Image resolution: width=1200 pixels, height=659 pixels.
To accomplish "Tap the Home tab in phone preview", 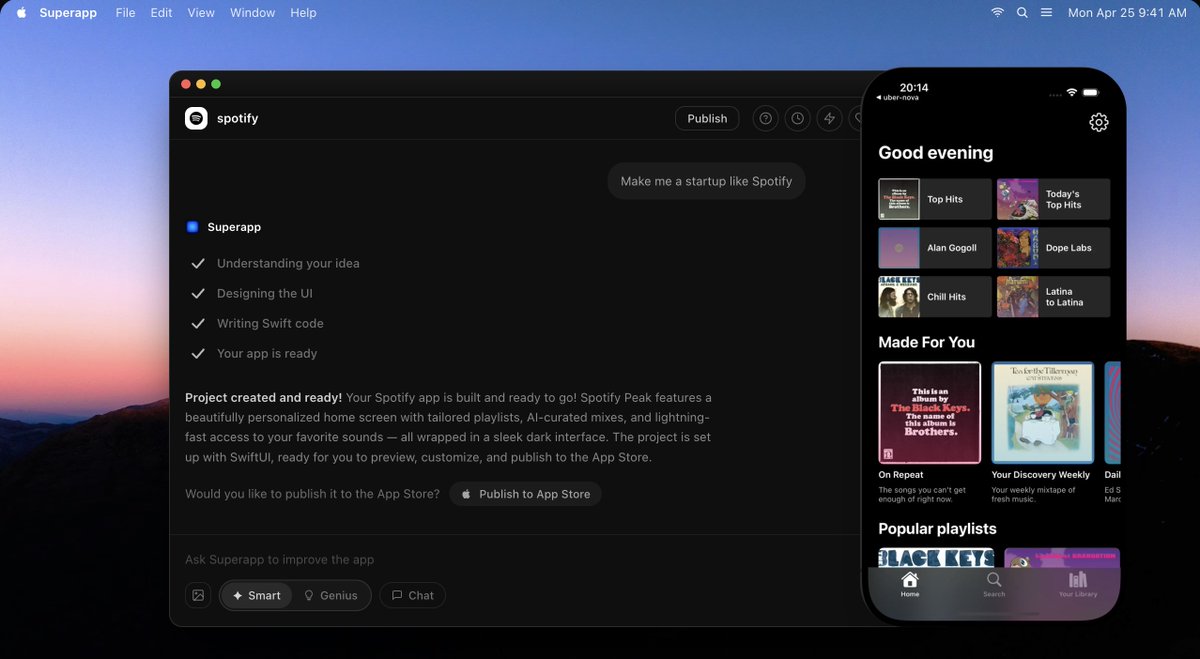I will [910, 585].
